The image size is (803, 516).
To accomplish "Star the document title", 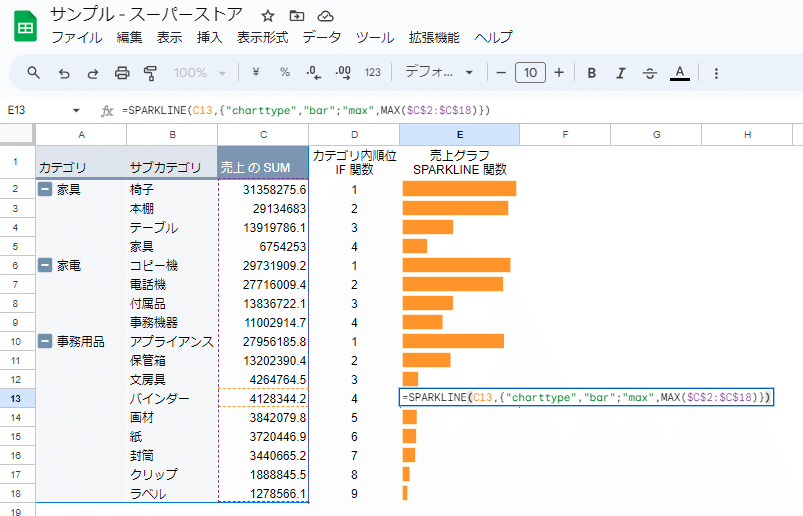I will point(267,16).
